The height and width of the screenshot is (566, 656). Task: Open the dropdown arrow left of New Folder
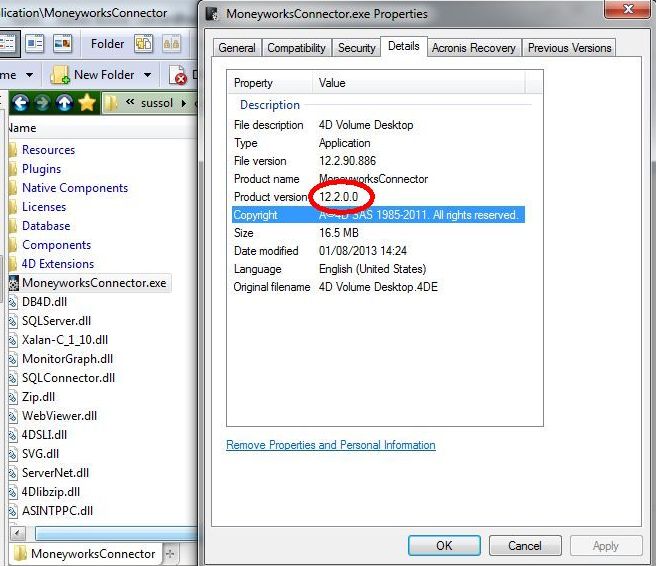tap(29, 75)
